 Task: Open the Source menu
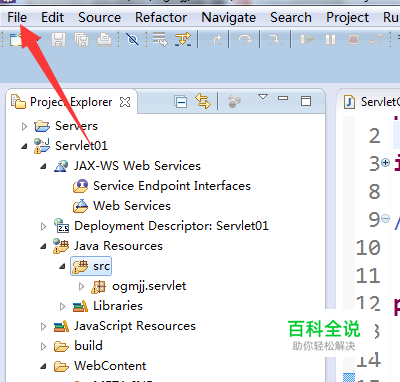pyautogui.click(x=99, y=17)
